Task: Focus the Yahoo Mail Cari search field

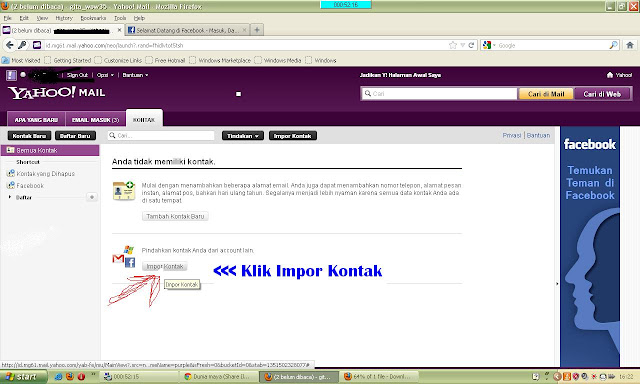Action: [x=439, y=93]
